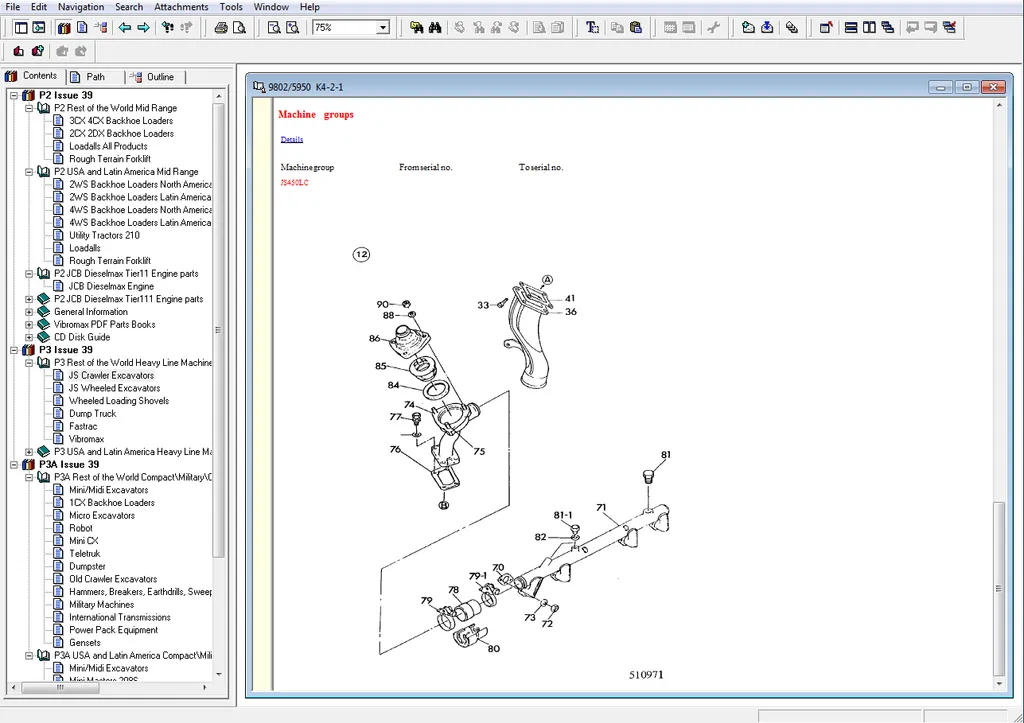Click the forward arrow toolbar icon
This screenshot has width=1024, height=723.
click(143, 27)
